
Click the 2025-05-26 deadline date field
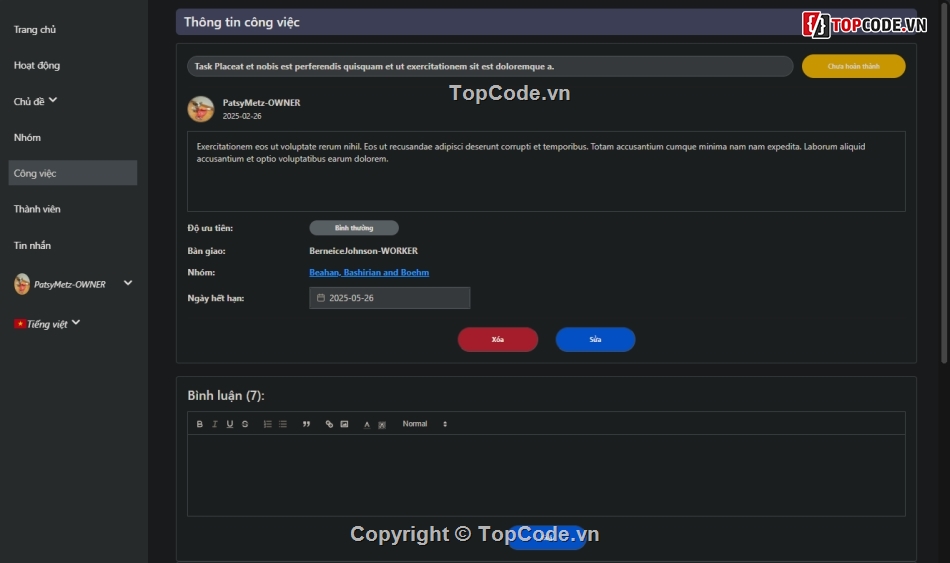pos(390,298)
